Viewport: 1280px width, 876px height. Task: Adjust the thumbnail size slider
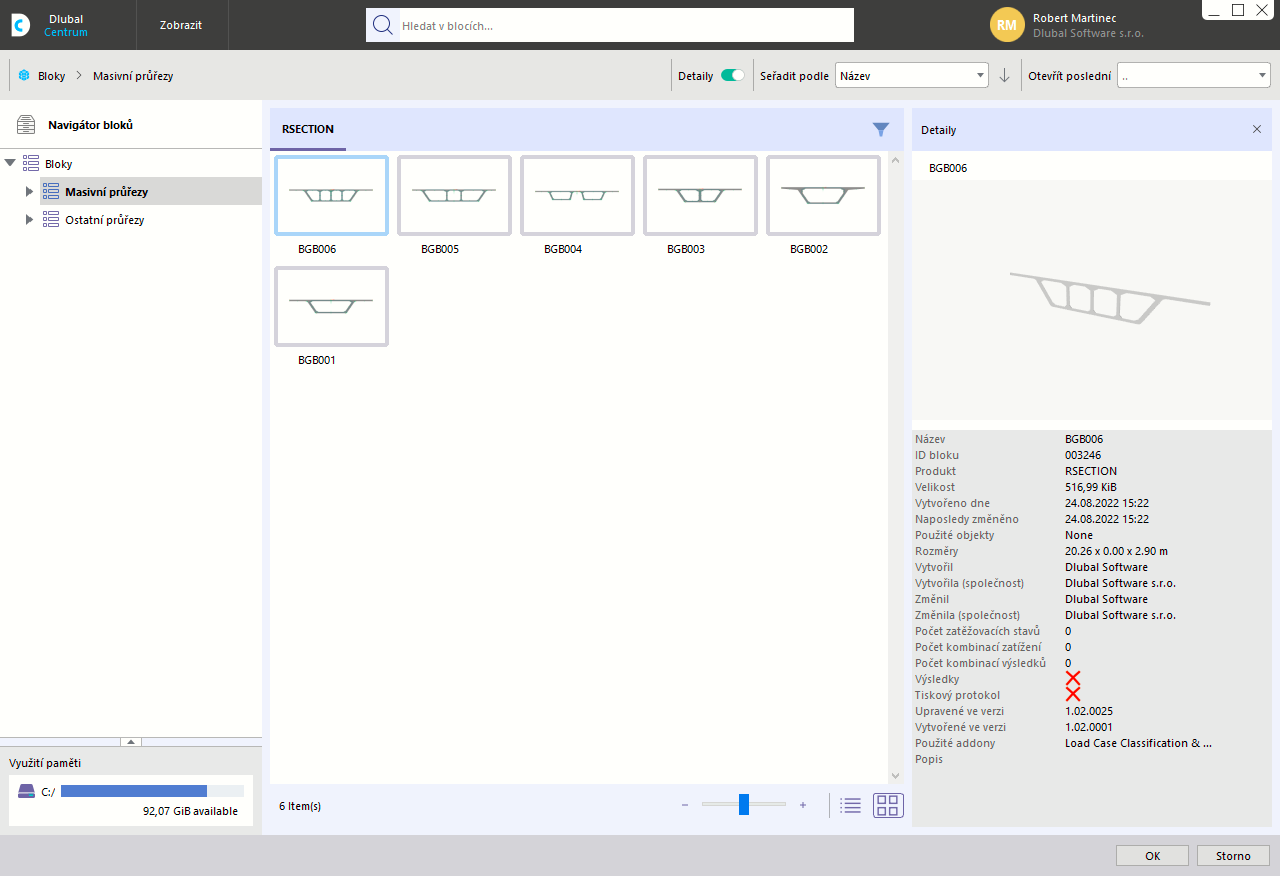744,805
